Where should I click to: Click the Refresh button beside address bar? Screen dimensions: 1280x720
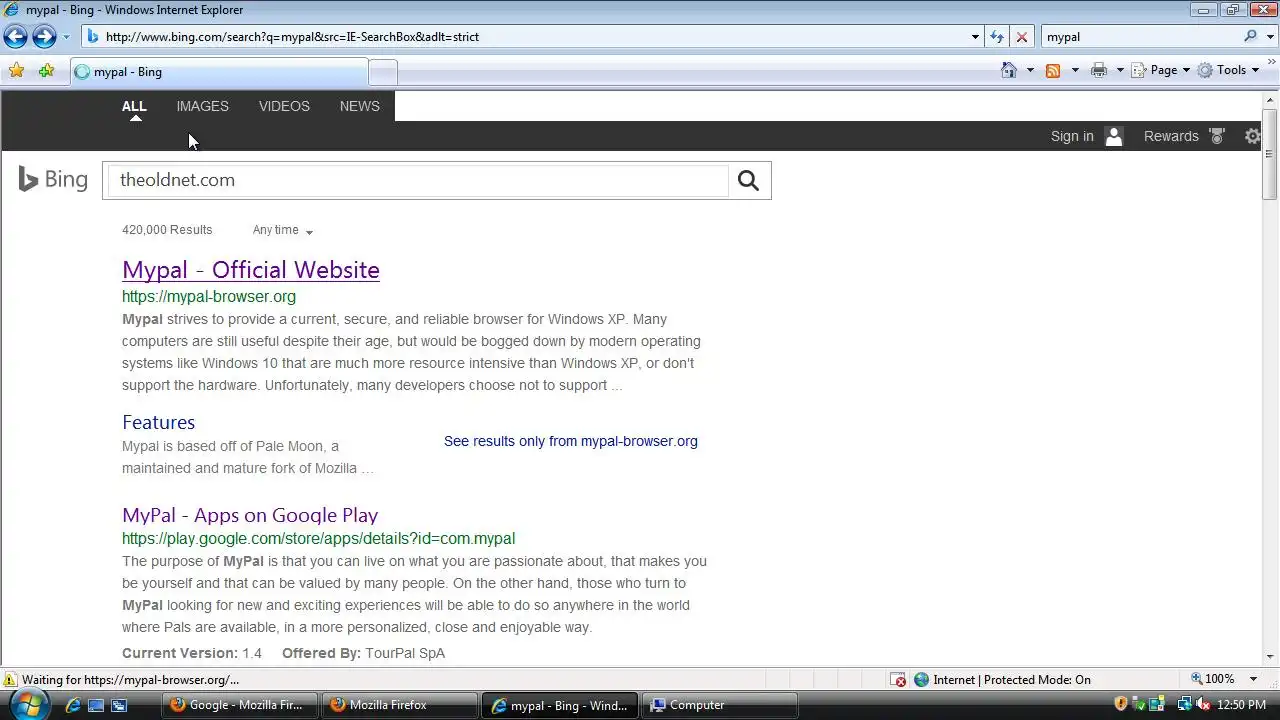997,37
